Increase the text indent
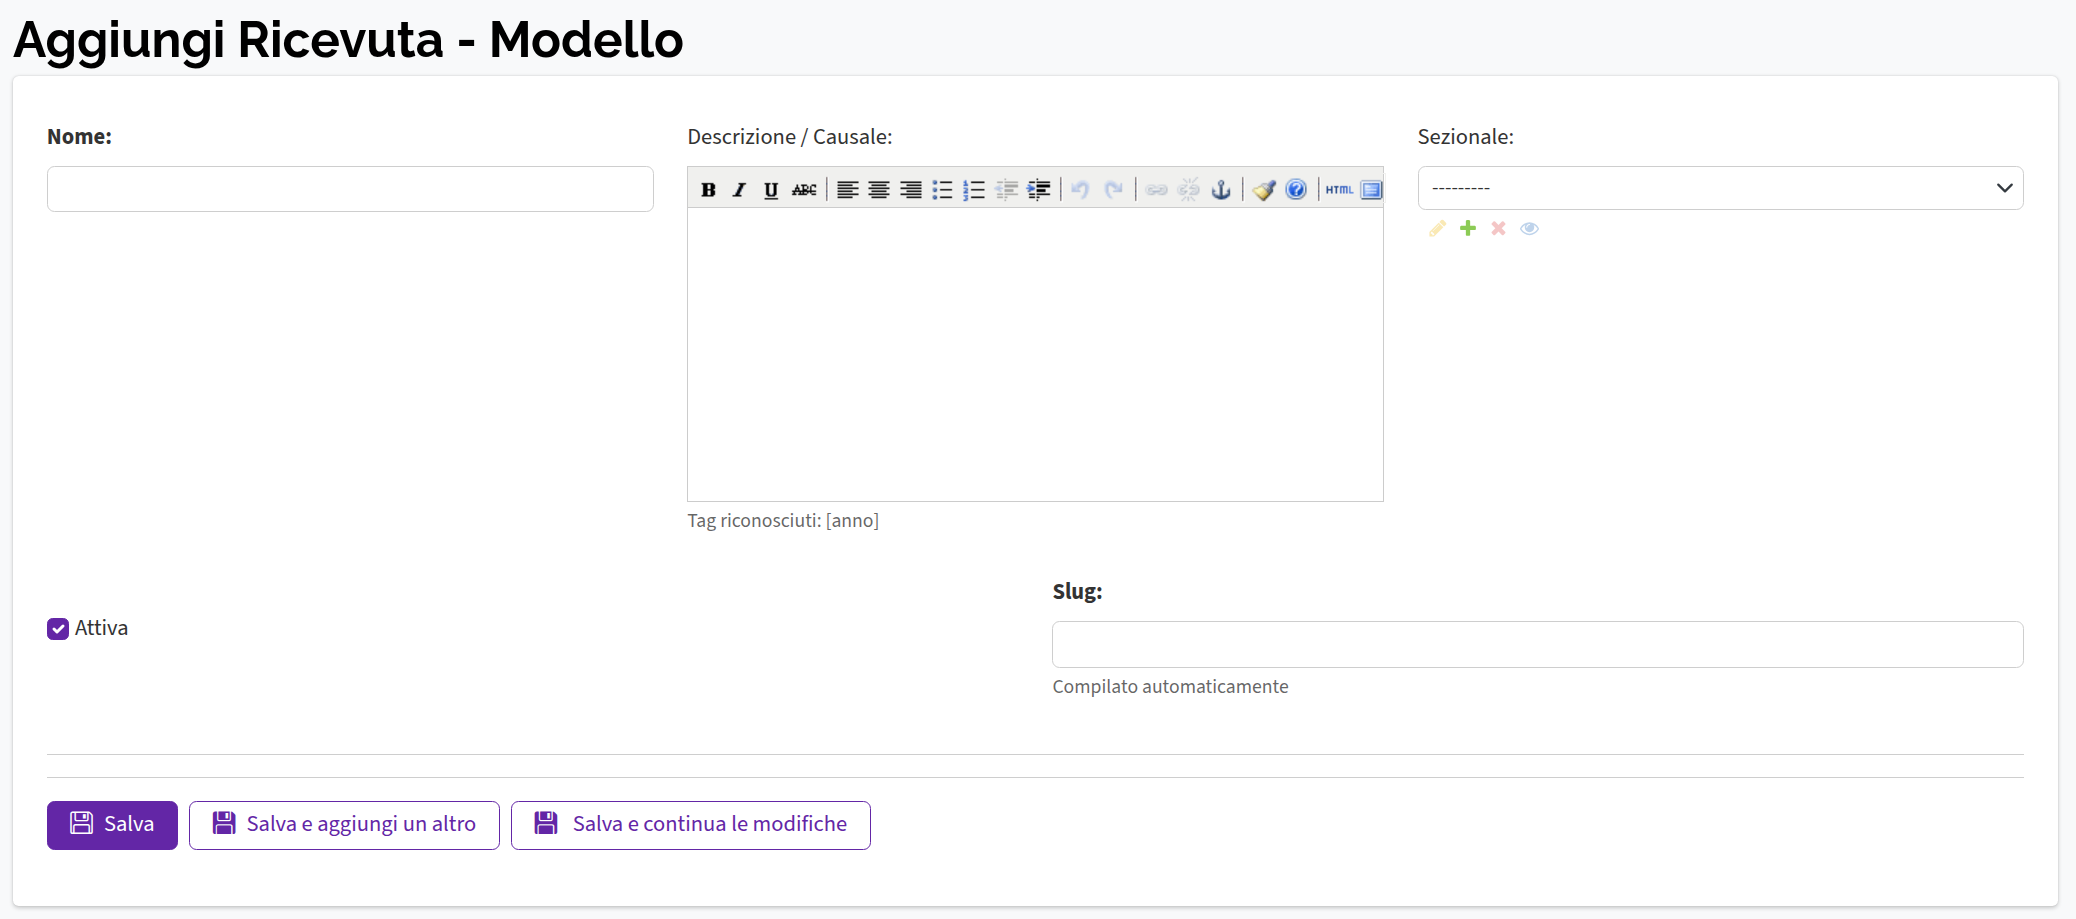This screenshot has width=2076, height=919. (1039, 190)
